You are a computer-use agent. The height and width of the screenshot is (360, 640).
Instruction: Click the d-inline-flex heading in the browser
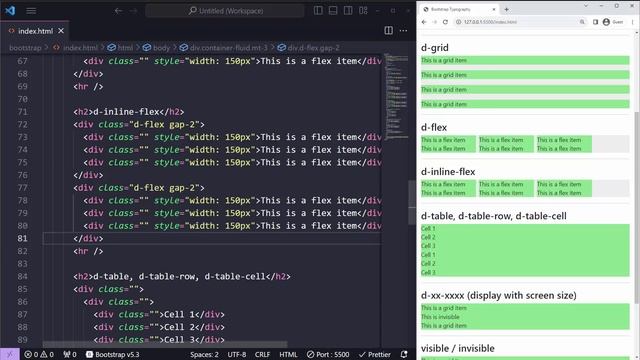tap(448, 172)
